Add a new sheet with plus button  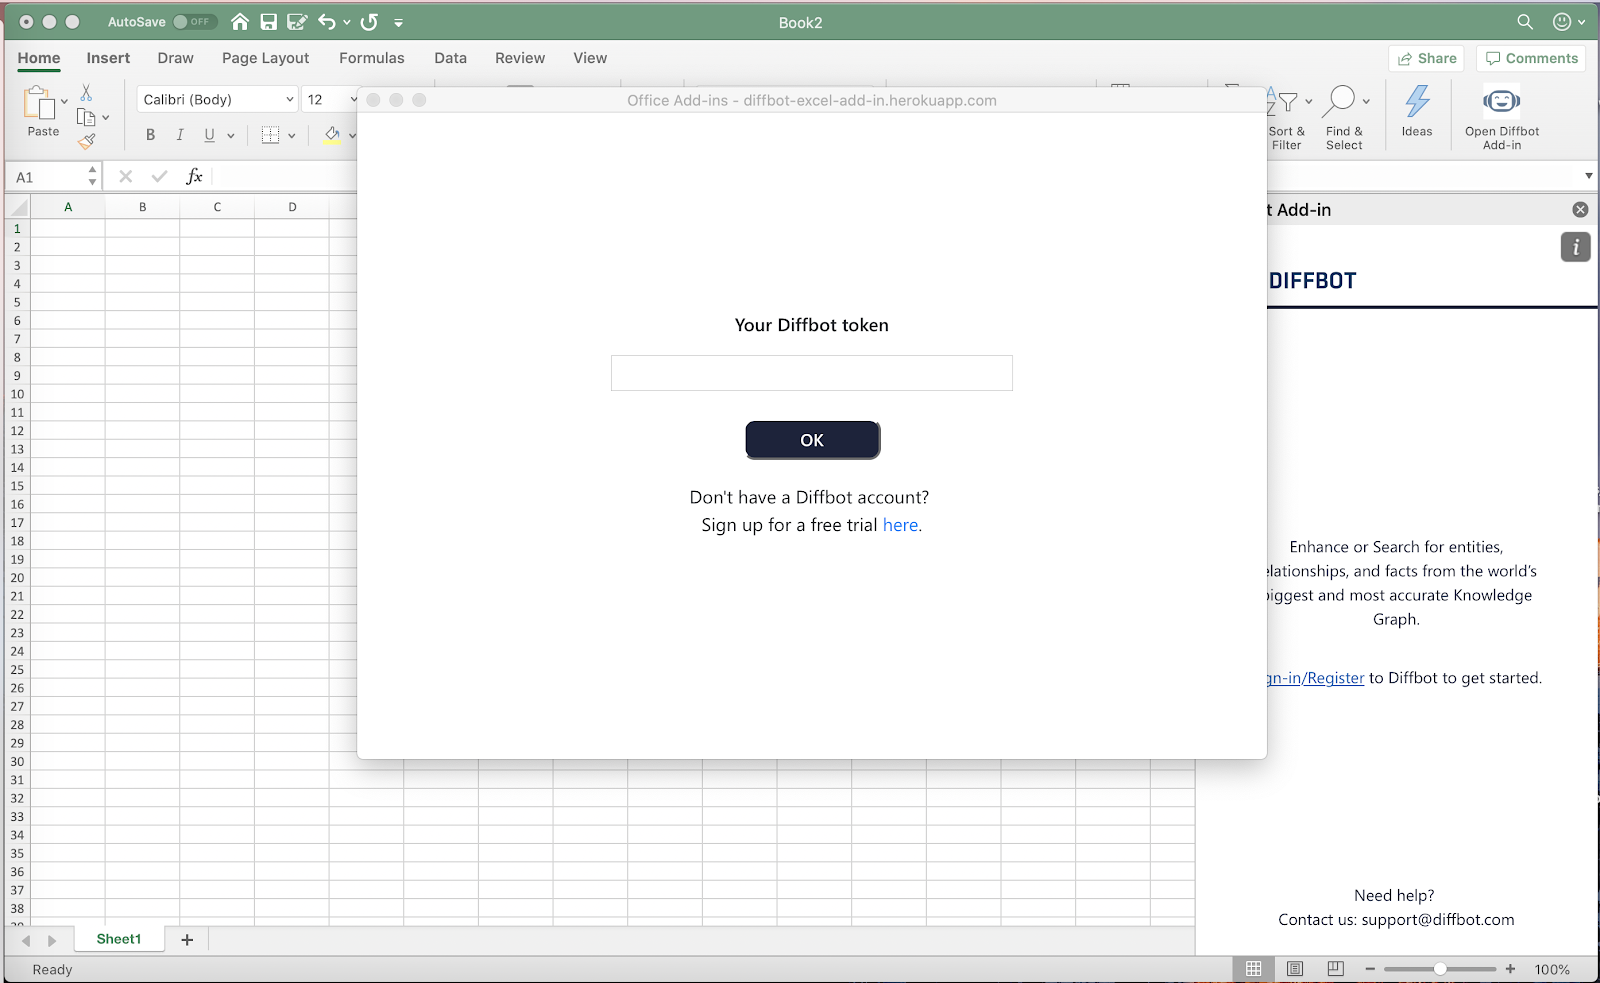coord(187,939)
